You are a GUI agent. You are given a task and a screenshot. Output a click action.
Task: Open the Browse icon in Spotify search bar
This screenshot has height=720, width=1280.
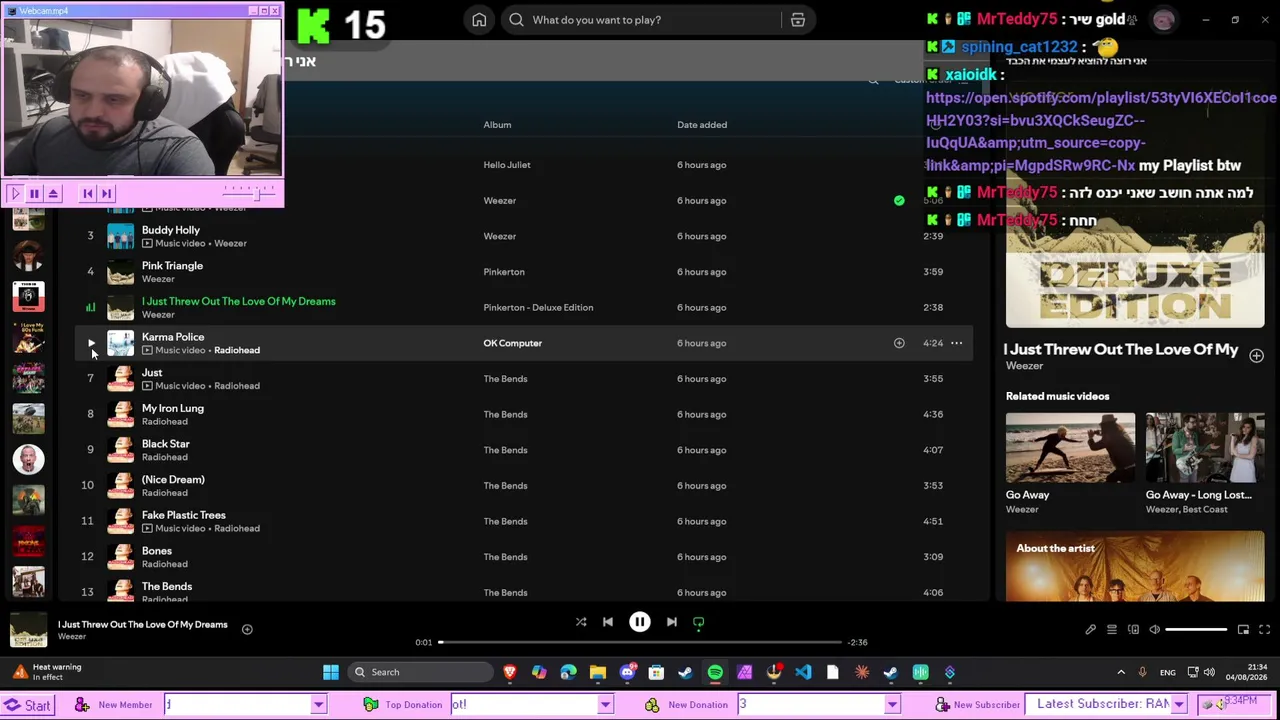pyautogui.click(x=798, y=20)
